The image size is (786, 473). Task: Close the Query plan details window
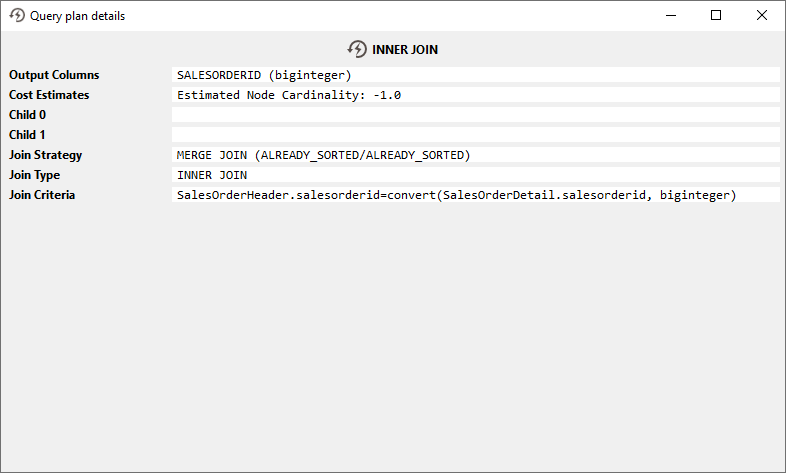(x=762, y=16)
